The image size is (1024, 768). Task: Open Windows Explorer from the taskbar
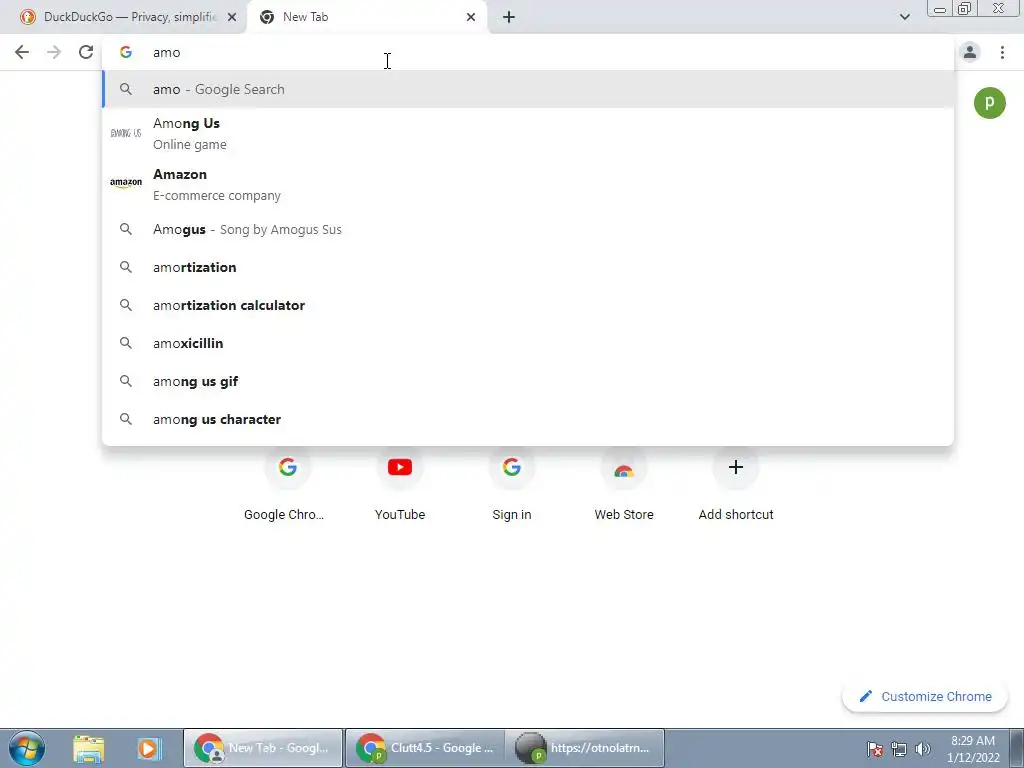coord(88,748)
